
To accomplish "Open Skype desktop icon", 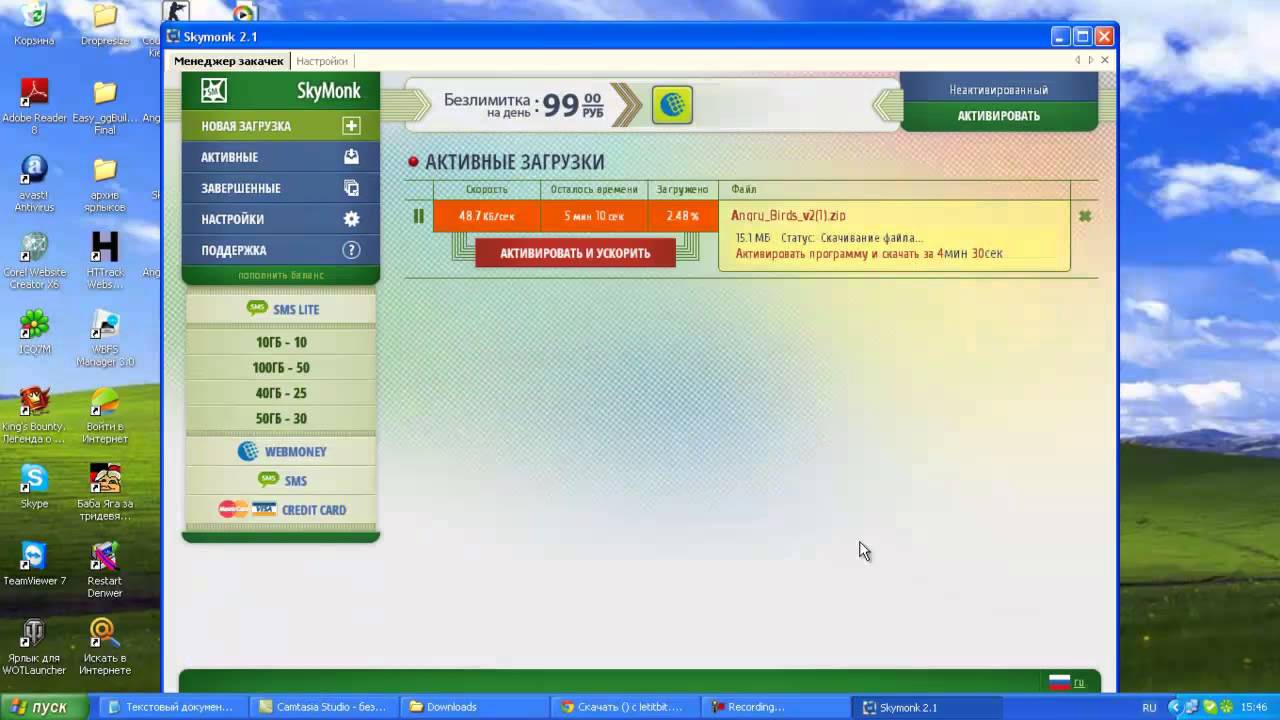I will pyautogui.click(x=34, y=487).
